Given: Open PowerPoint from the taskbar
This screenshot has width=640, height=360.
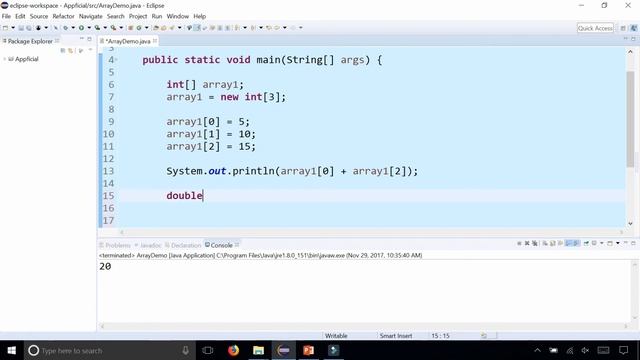Looking at the screenshot, I should (x=309, y=351).
